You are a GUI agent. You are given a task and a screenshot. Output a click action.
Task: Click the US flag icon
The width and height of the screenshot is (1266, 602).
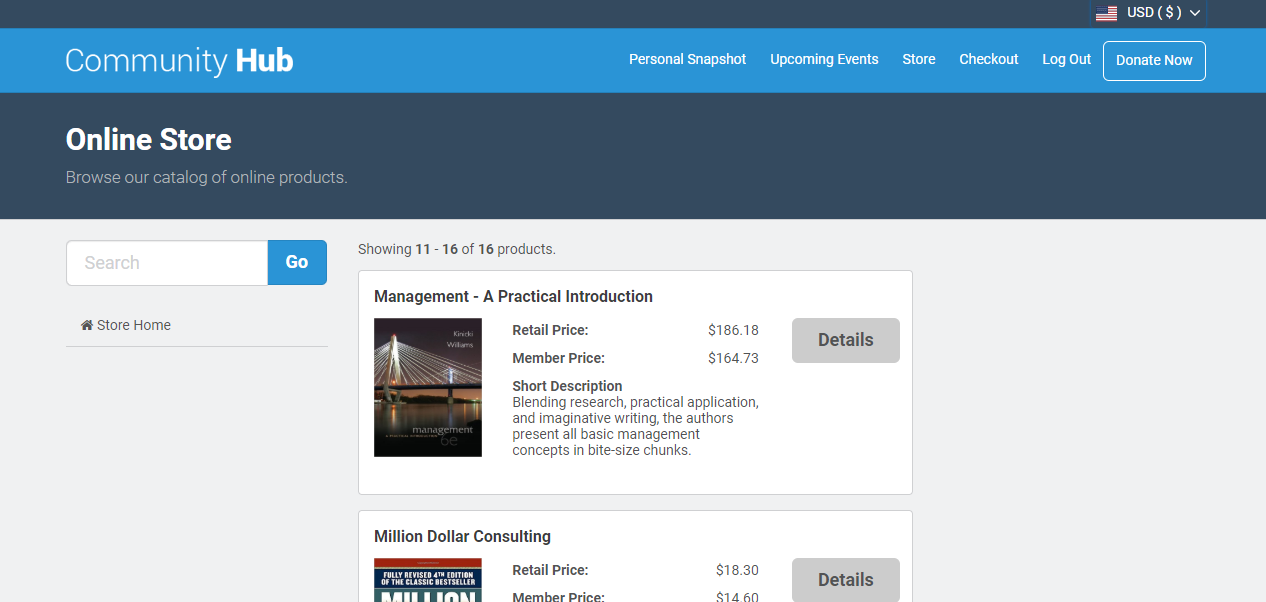(1106, 13)
